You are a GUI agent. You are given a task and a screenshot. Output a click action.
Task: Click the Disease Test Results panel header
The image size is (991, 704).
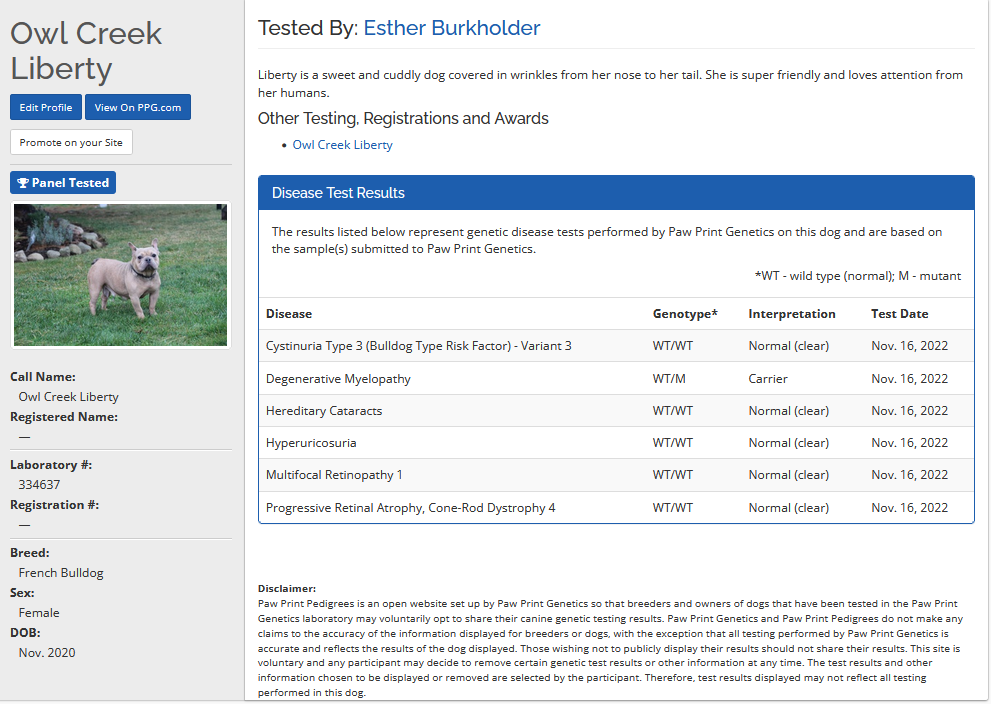tap(615, 193)
